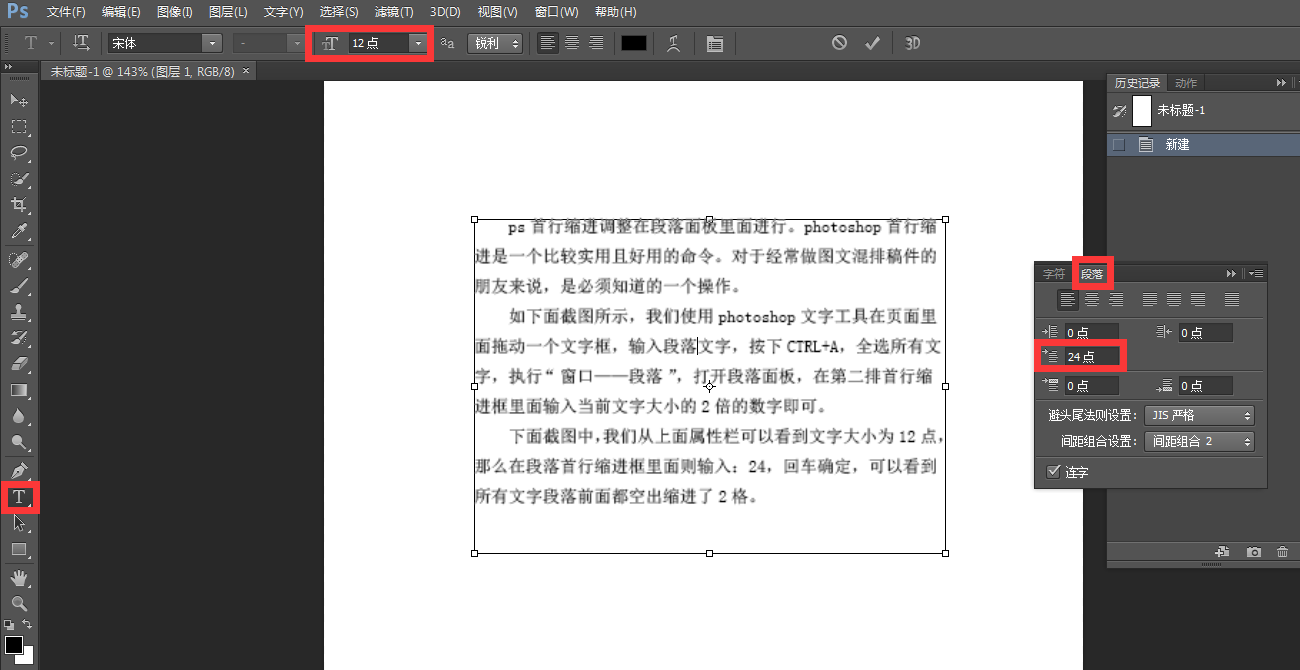Image resolution: width=1300 pixels, height=670 pixels.
Task: Open the text color swatch
Action: coord(634,43)
